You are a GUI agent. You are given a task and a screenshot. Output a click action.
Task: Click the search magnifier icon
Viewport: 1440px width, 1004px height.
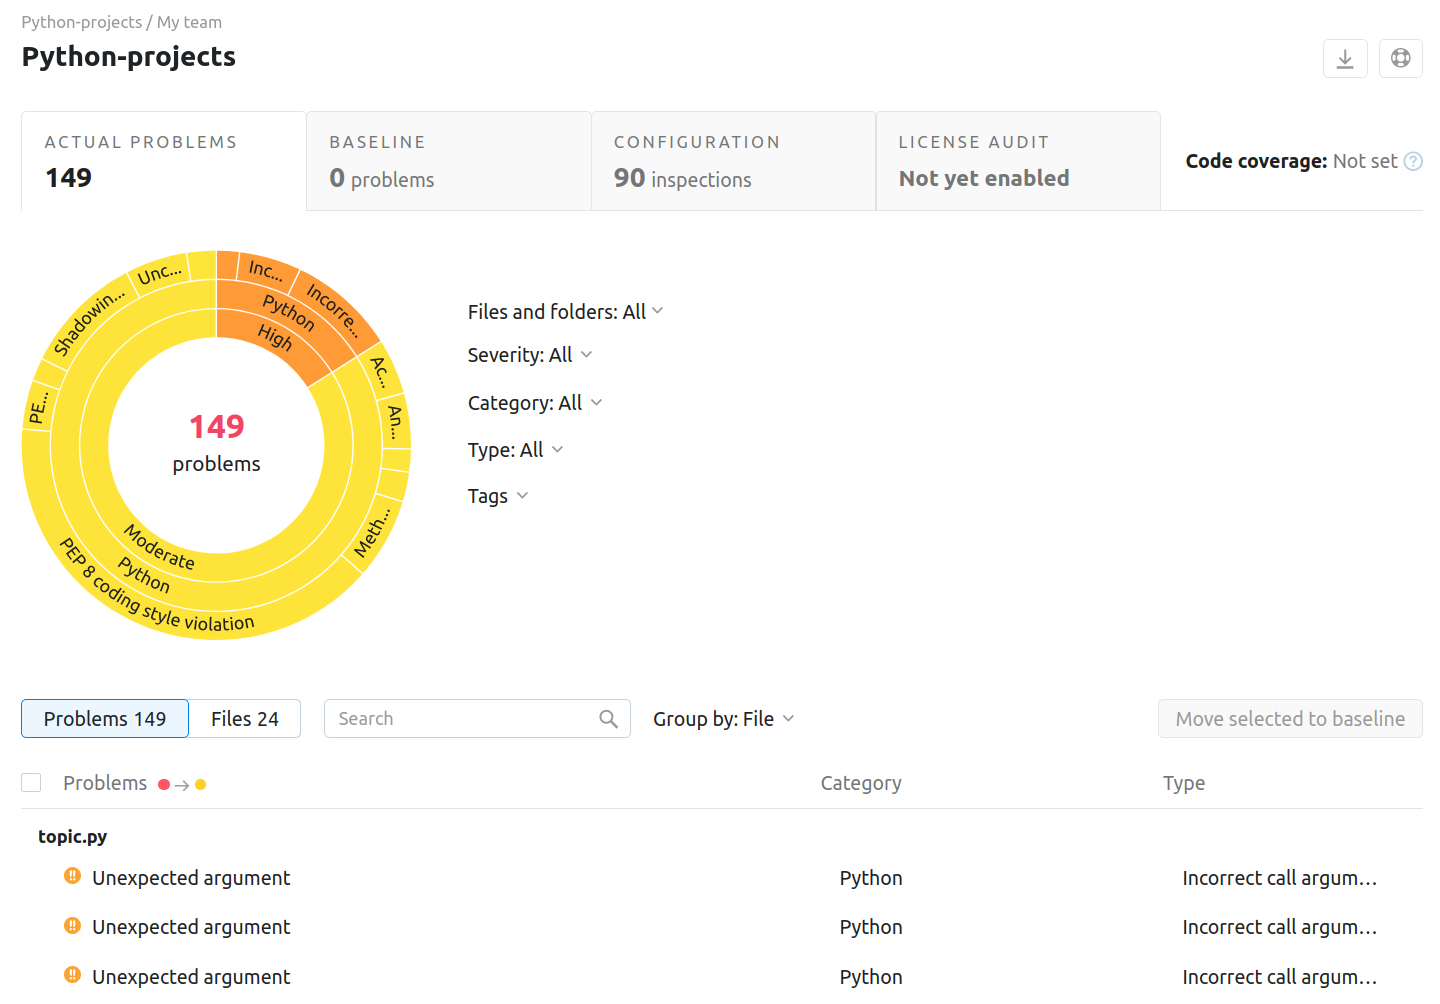[608, 719]
